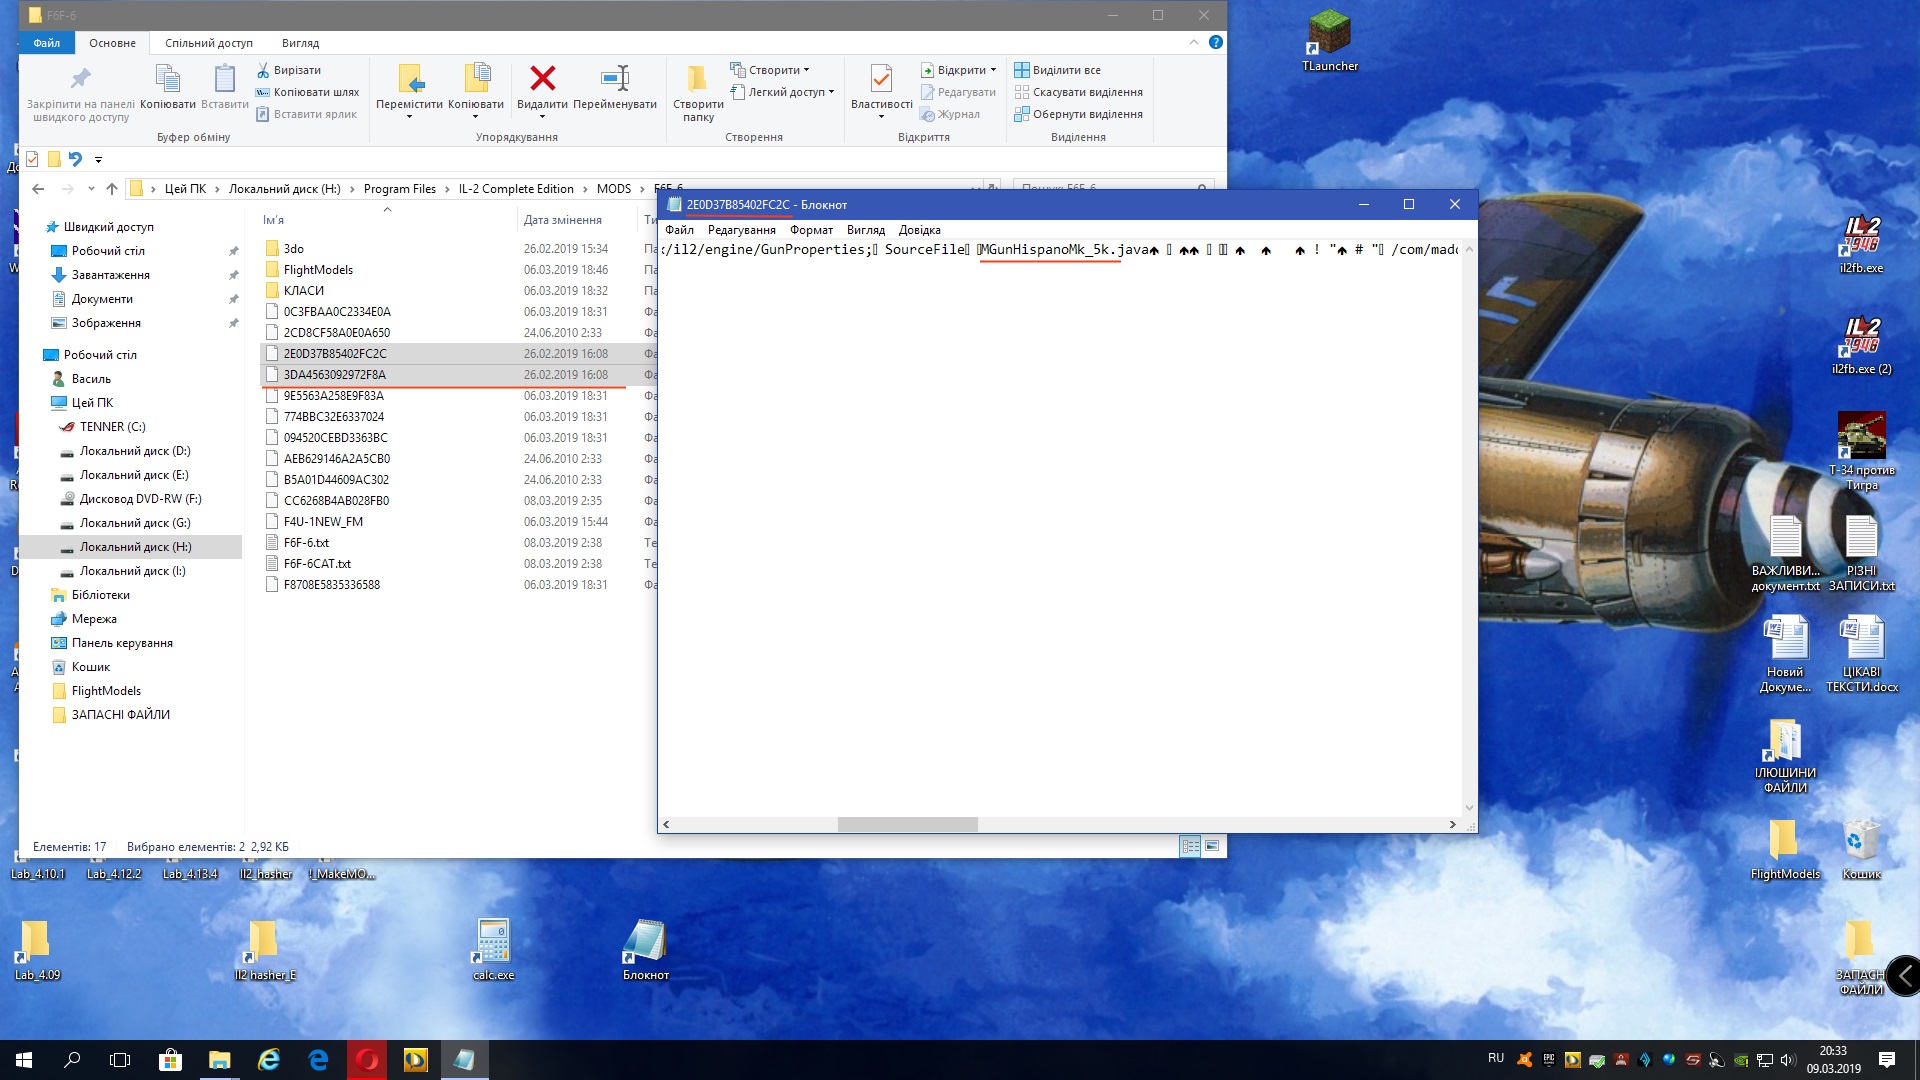Click the Pin to Quick access icon
Viewport: 1920px width, 1080px height.
click(80, 79)
